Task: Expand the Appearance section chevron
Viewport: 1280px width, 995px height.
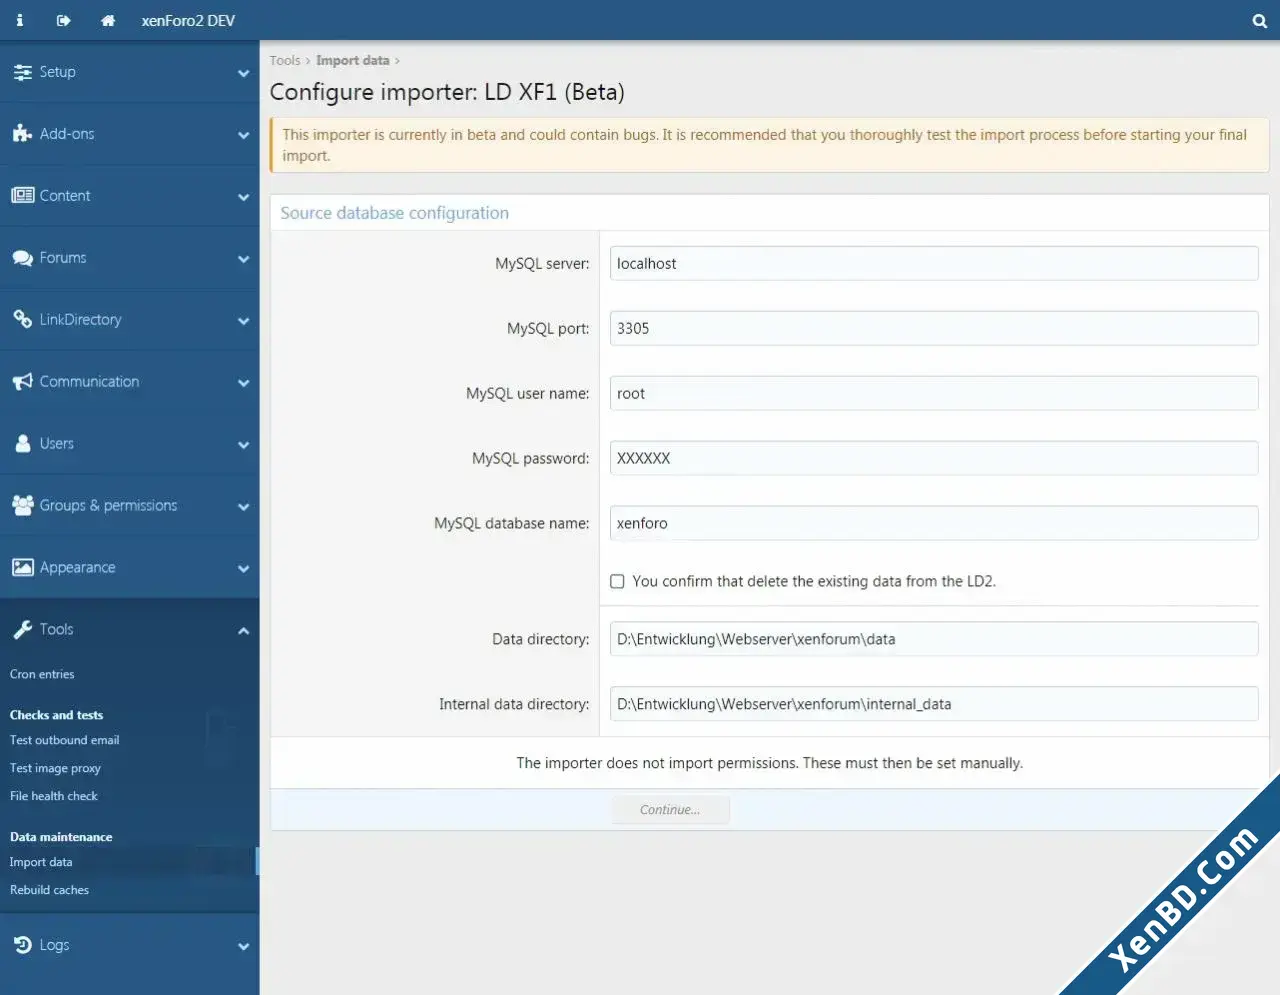Action: tap(243, 569)
